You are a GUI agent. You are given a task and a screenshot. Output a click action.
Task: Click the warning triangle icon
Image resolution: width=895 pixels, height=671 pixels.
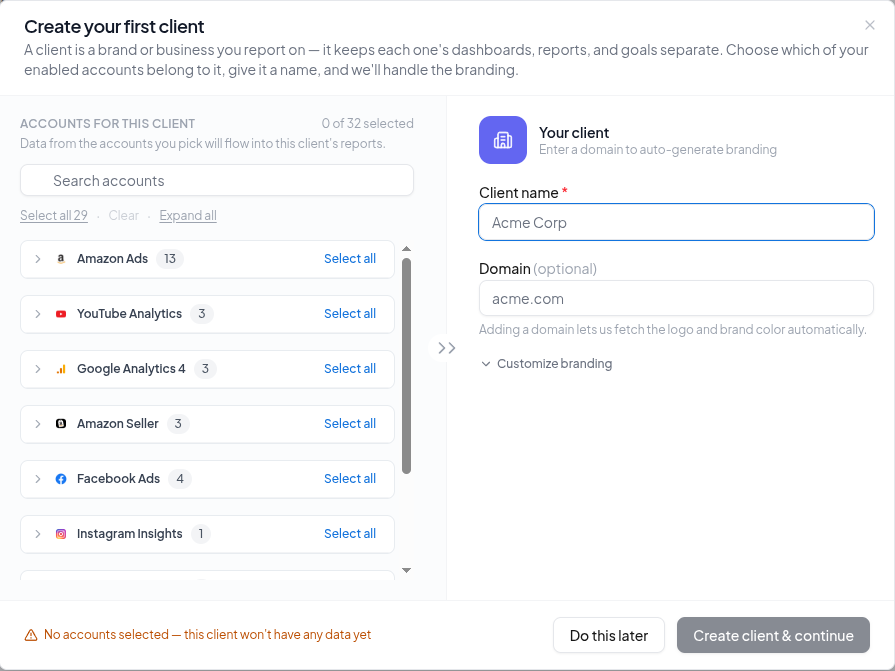tap(31, 635)
